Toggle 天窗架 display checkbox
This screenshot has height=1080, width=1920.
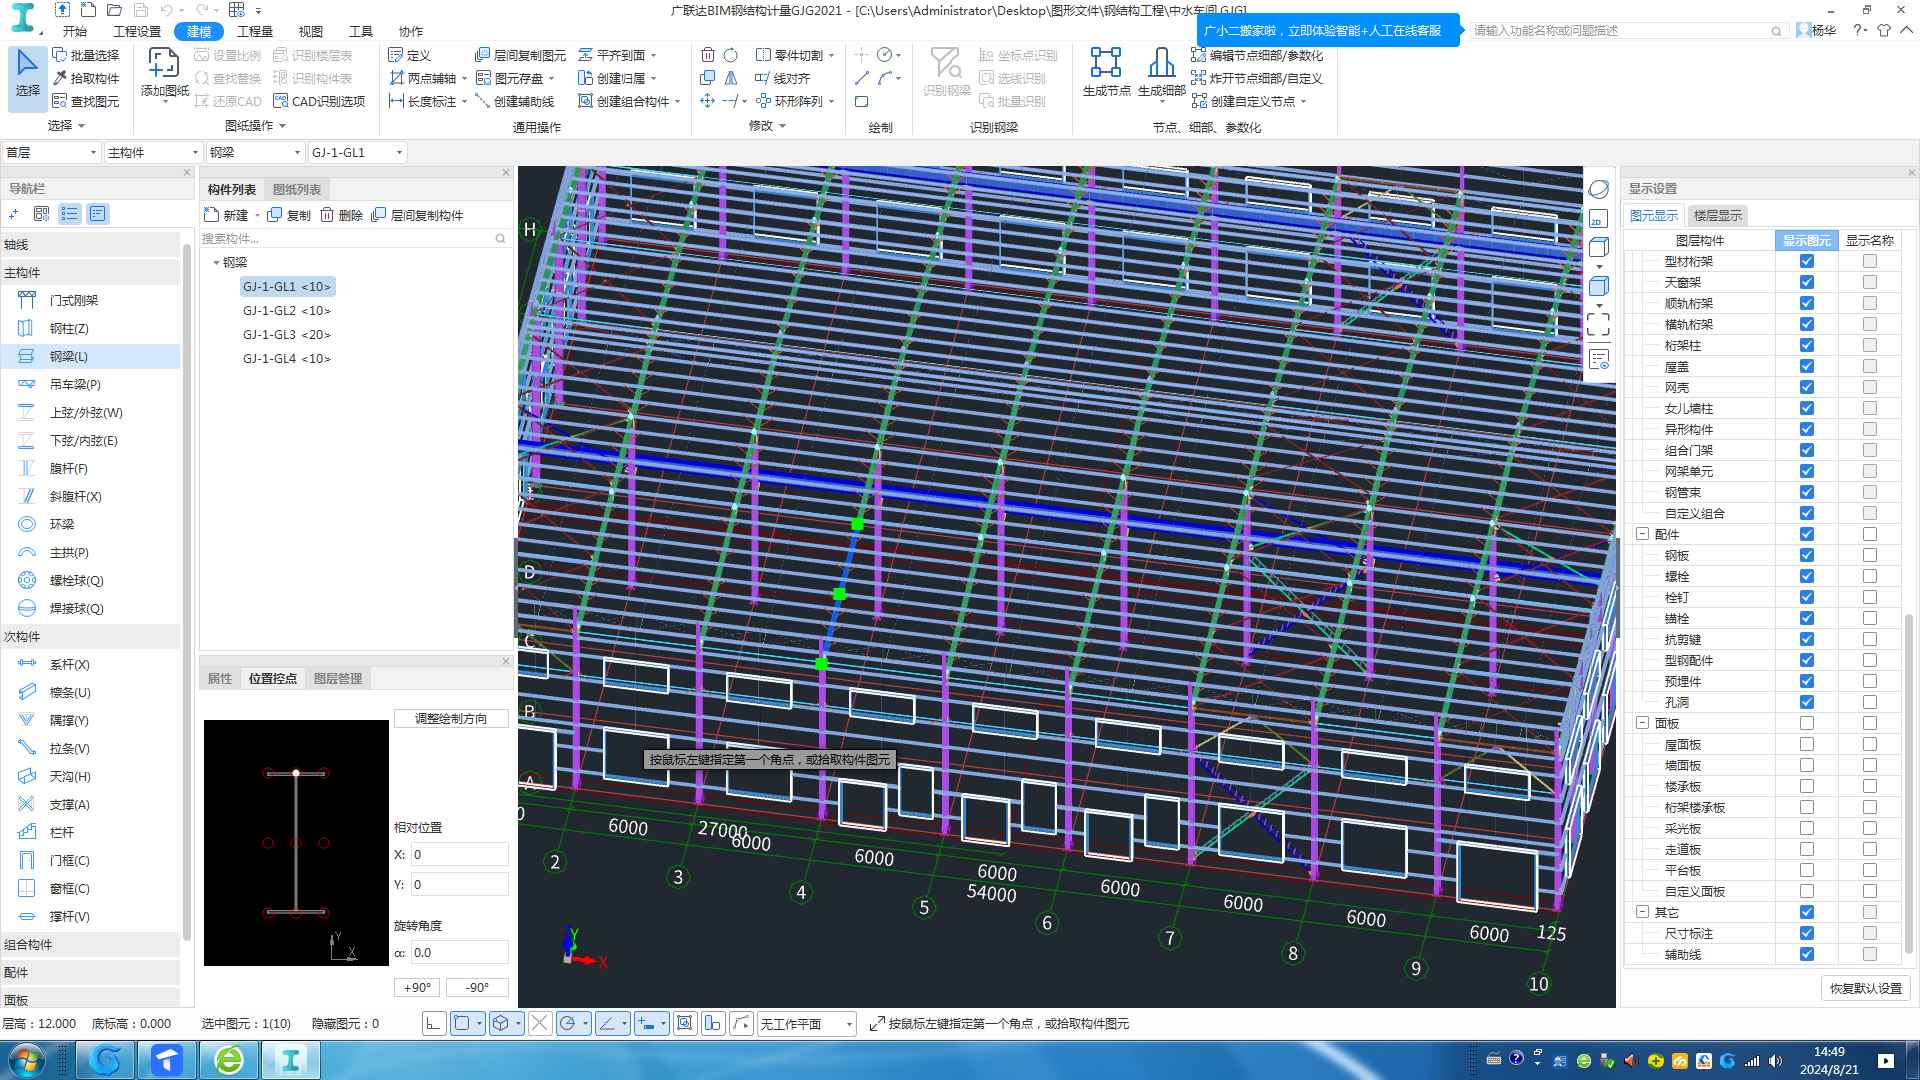[x=1806, y=282]
